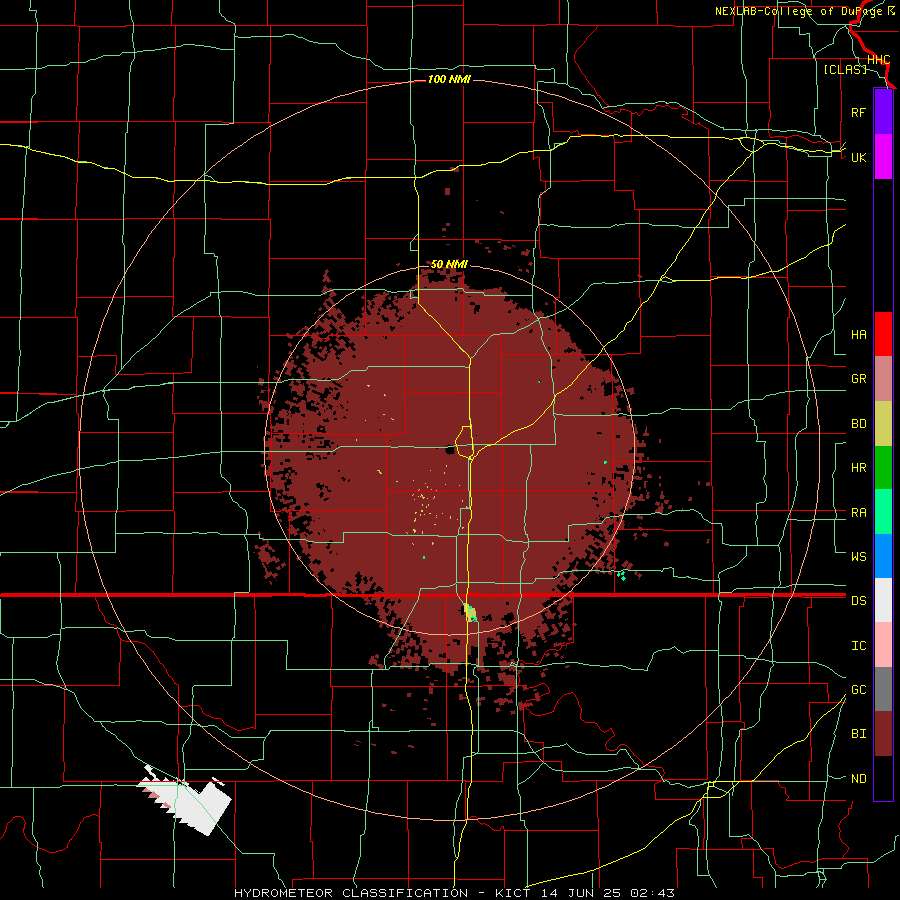This screenshot has width=900, height=900.
Task: Click the WS blue legend swatch
Action: (x=883, y=556)
